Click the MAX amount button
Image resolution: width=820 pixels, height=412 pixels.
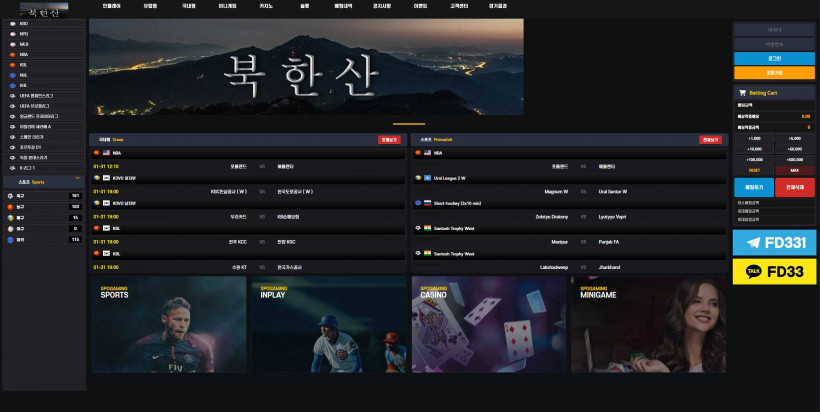(x=794, y=170)
